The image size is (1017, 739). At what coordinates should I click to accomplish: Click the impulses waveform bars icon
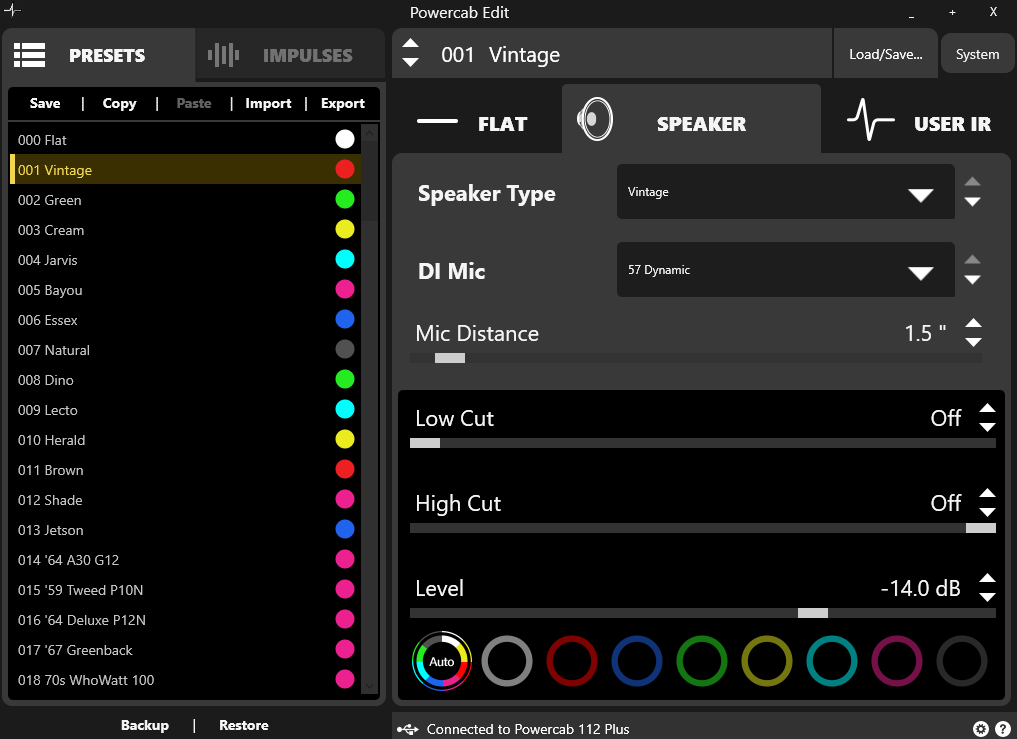point(223,55)
